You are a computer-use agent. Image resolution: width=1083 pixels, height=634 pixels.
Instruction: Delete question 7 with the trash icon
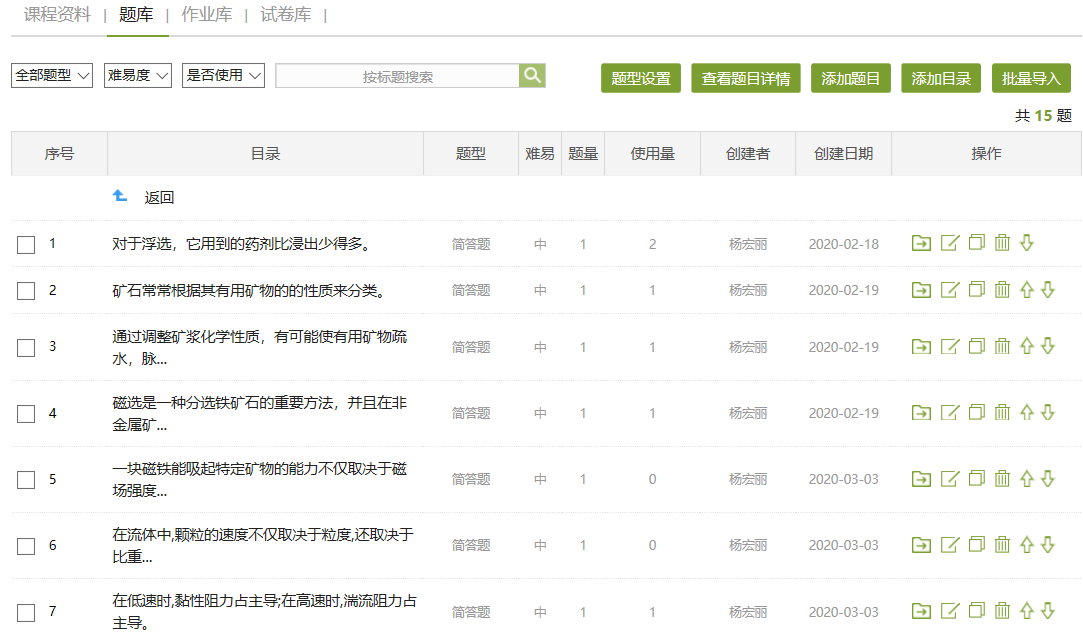tap(1002, 611)
